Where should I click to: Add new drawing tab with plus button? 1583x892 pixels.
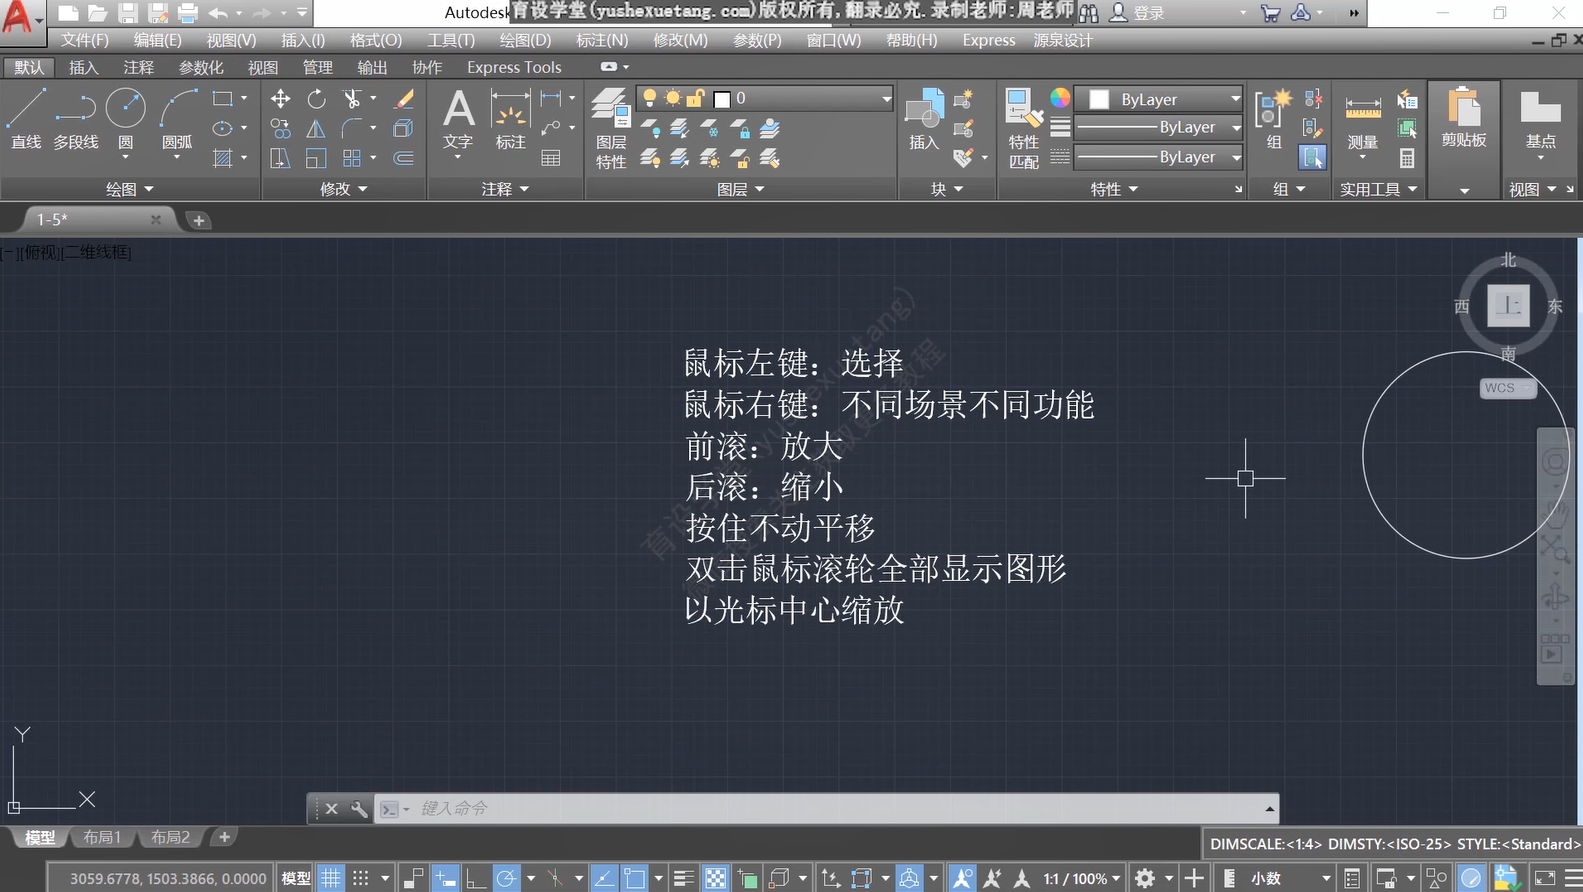point(198,220)
